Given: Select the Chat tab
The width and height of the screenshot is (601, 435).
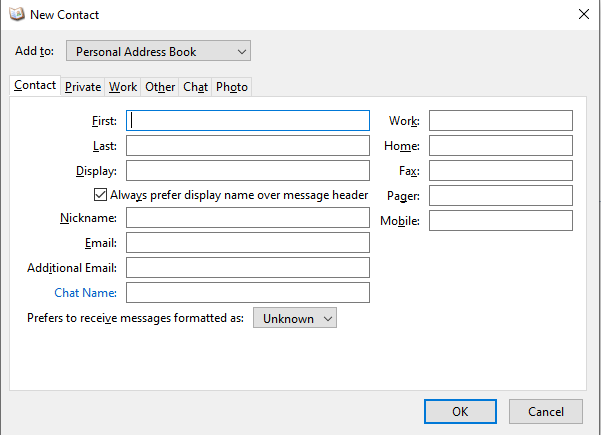Looking at the screenshot, I should coord(195,87).
